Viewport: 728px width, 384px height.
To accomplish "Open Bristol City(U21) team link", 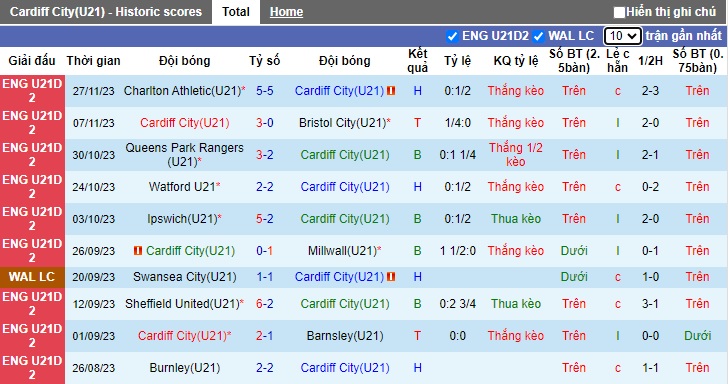I will pos(343,123).
